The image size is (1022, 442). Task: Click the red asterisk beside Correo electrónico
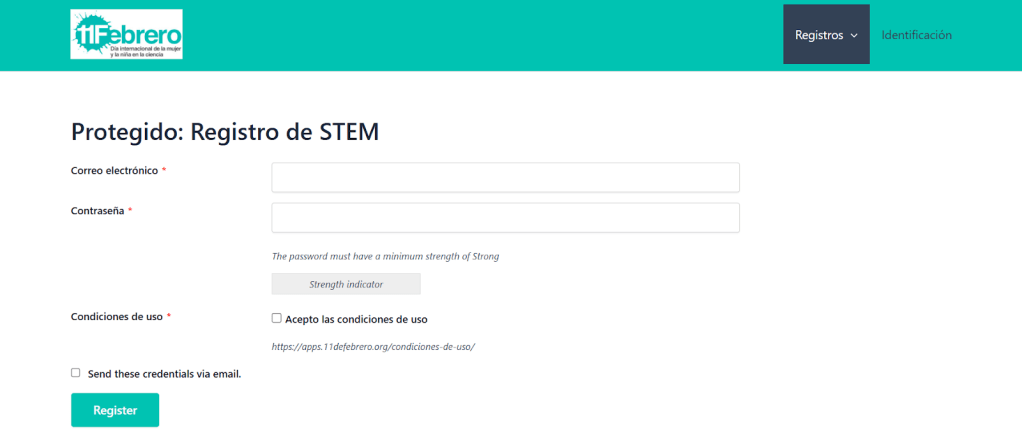click(x=164, y=171)
